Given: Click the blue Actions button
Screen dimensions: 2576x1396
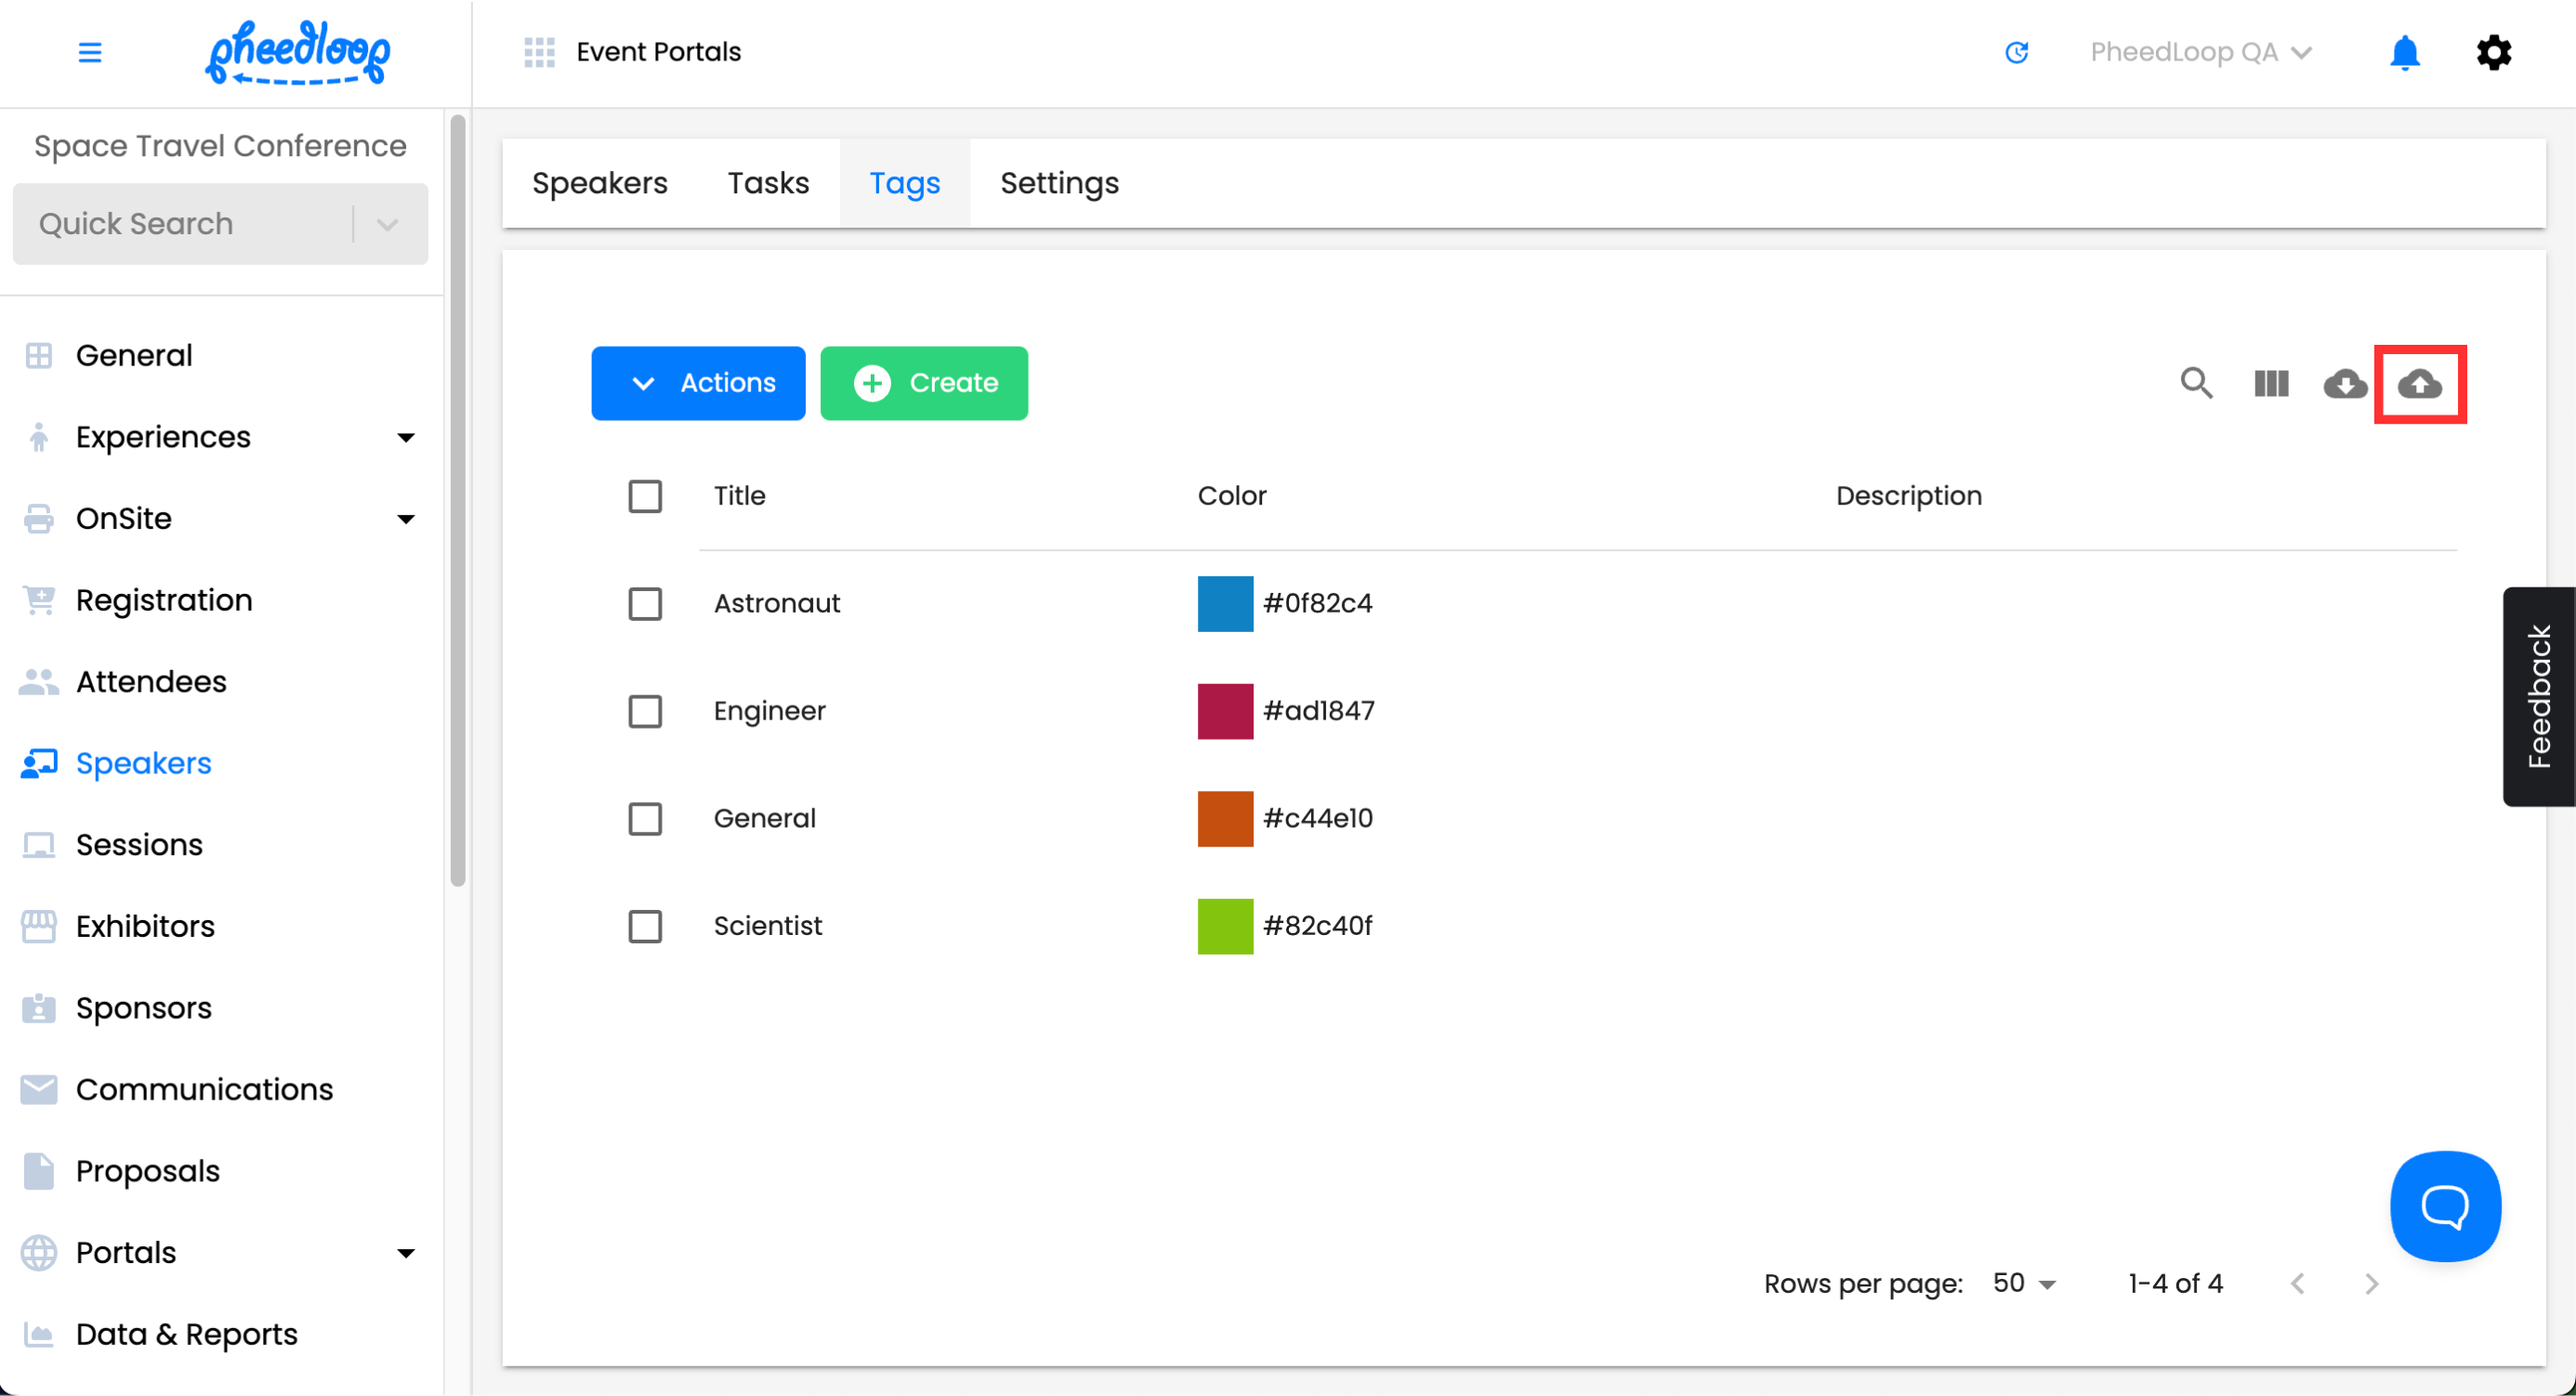Looking at the screenshot, I should click(697, 384).
